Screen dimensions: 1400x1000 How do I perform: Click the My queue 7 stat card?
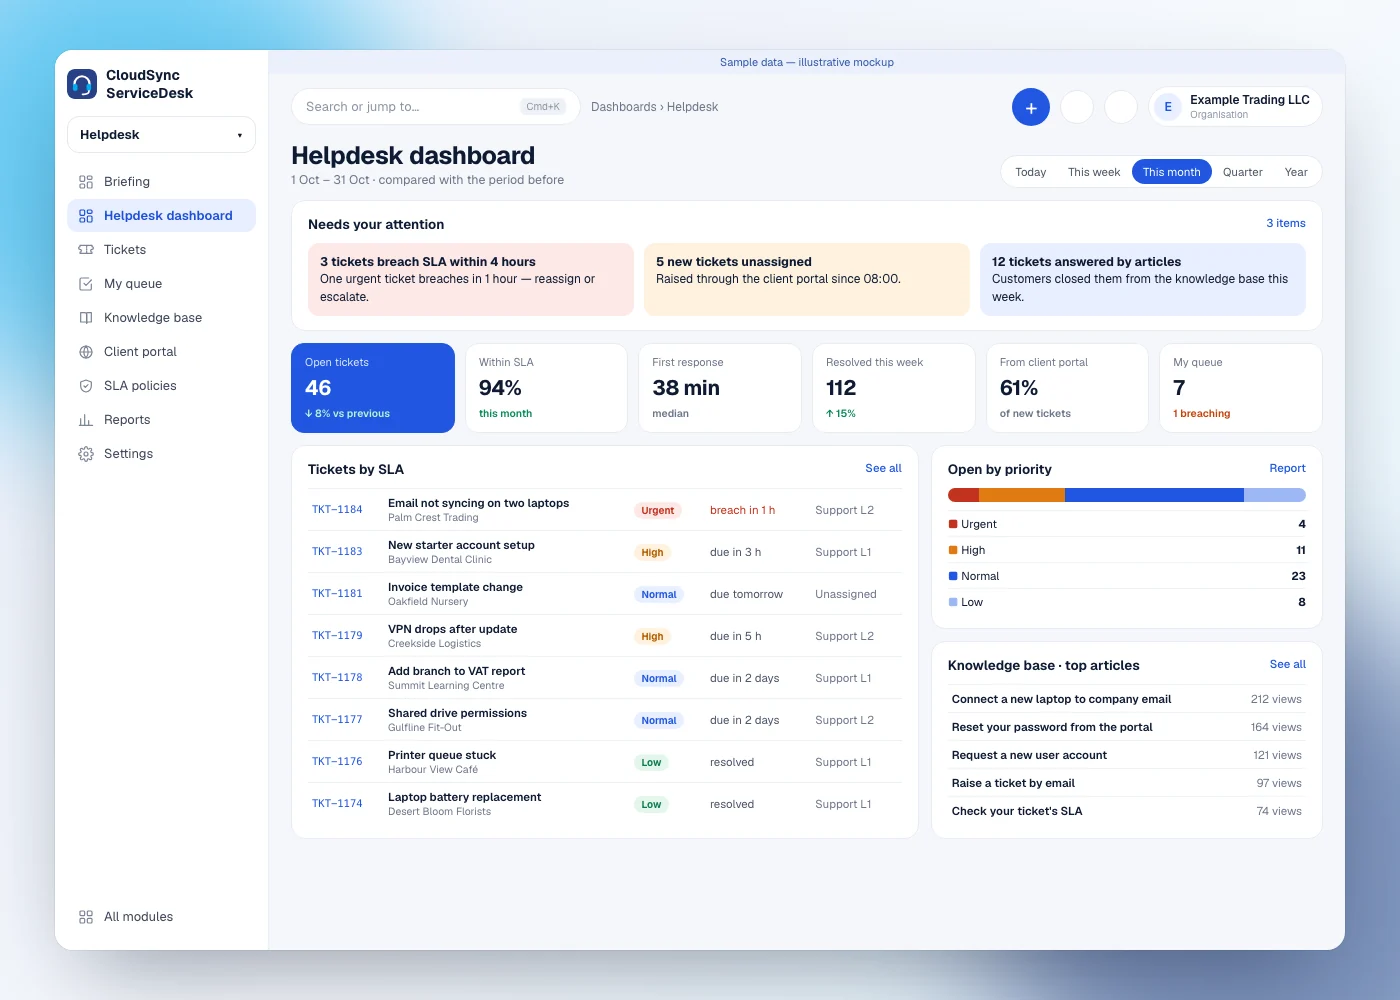[x=1241, y=388]
